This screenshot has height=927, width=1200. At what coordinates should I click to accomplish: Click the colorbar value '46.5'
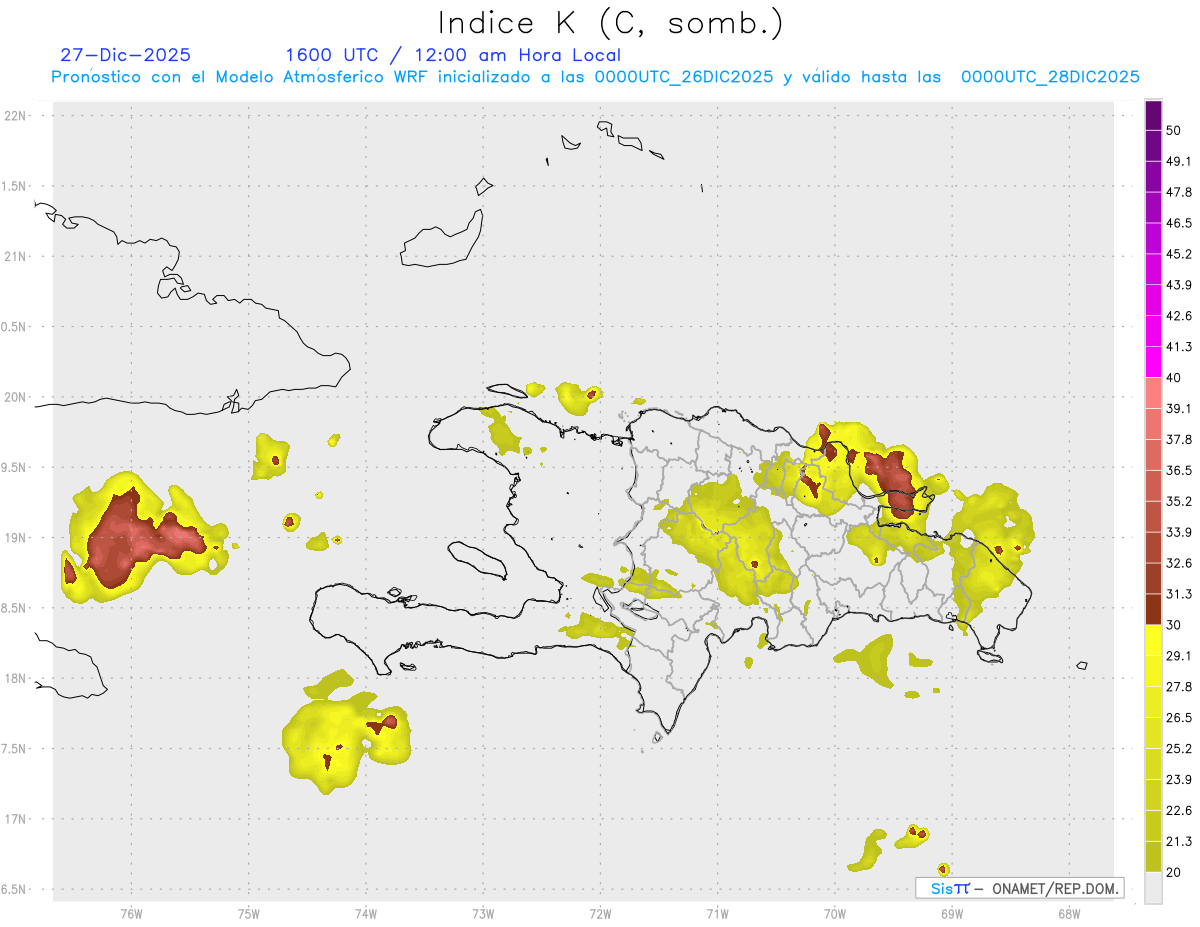click(1178, 223)
